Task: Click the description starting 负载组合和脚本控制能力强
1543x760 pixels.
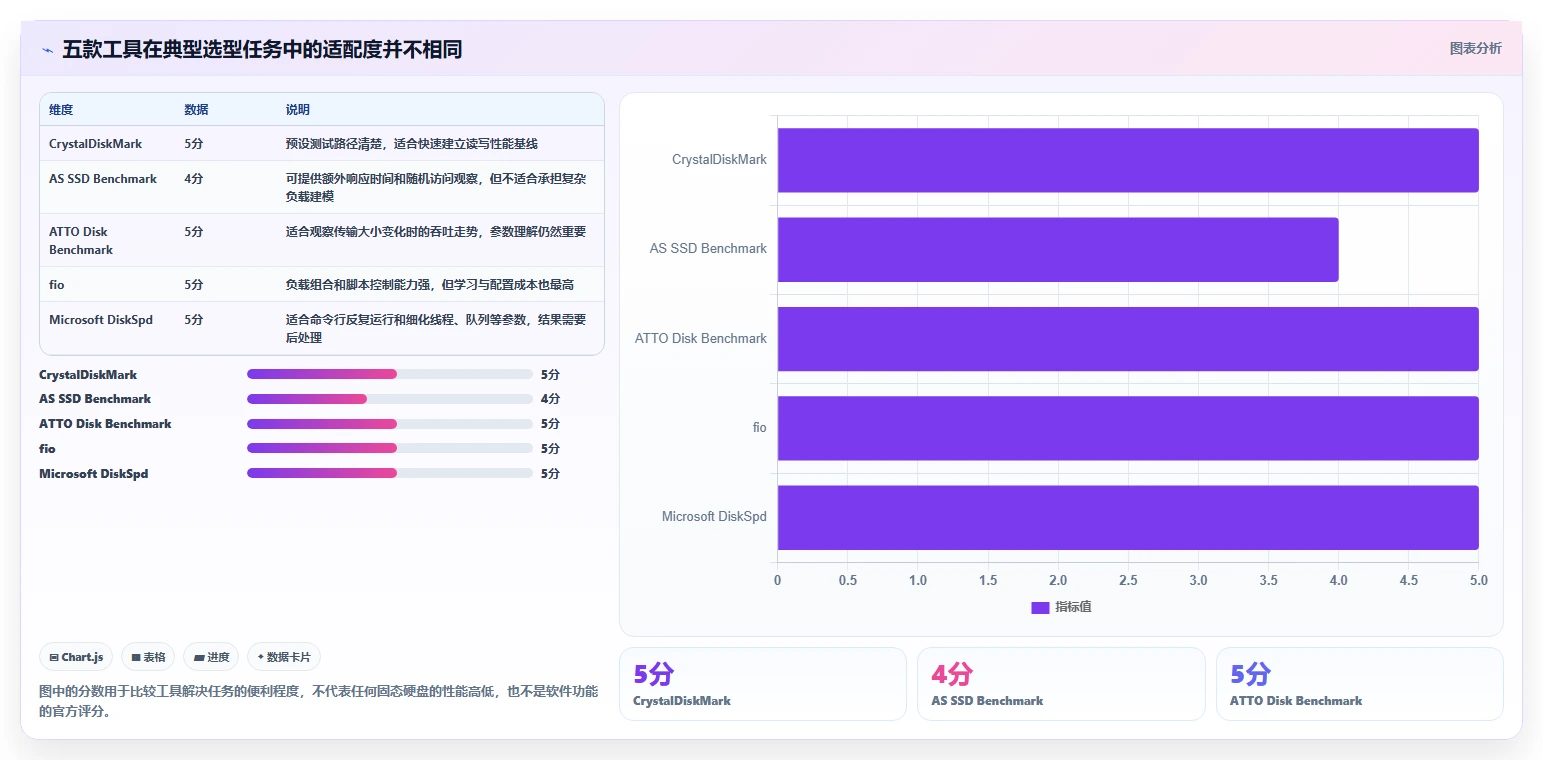Action: pos(429,285)
